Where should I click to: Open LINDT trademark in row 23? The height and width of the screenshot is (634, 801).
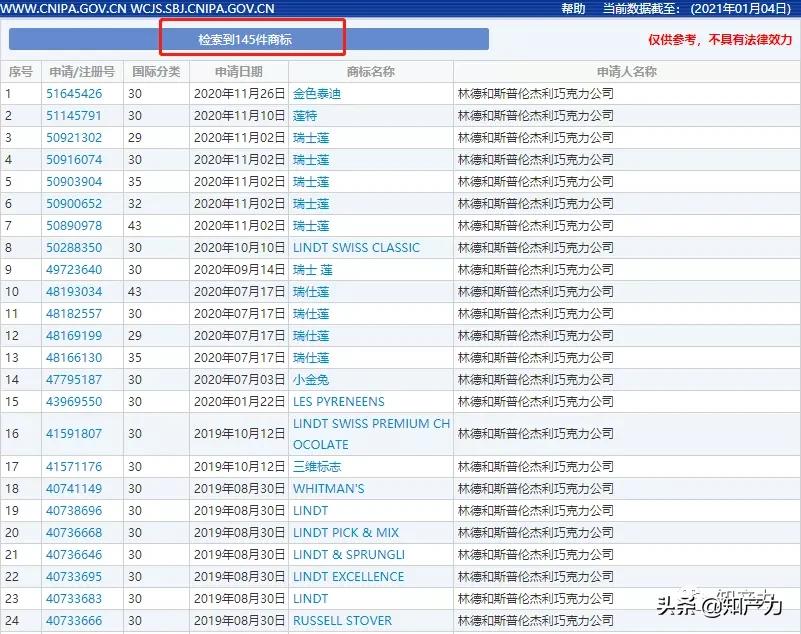(311, 598)
